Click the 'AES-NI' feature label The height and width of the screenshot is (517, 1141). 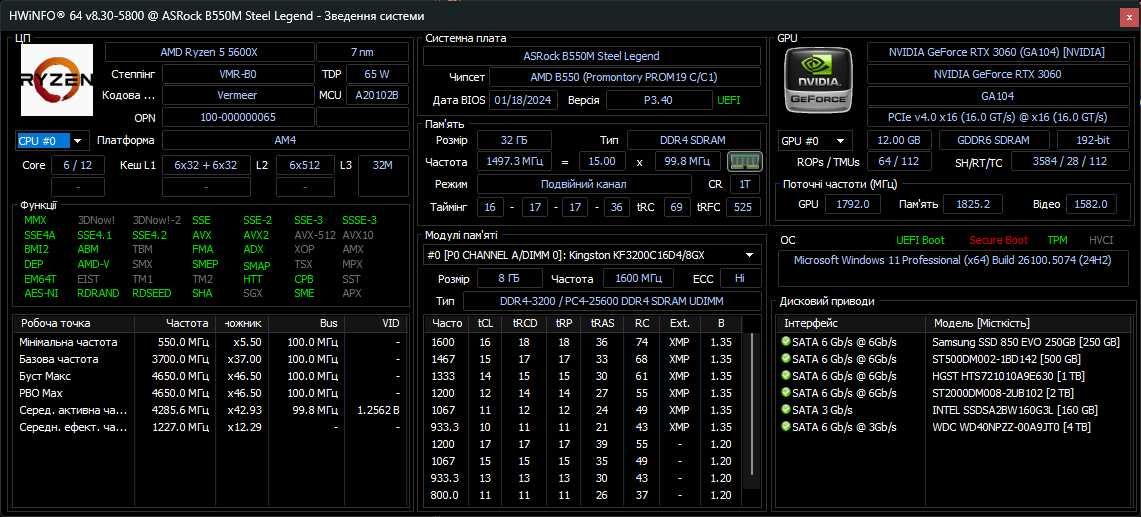(41, 293)
